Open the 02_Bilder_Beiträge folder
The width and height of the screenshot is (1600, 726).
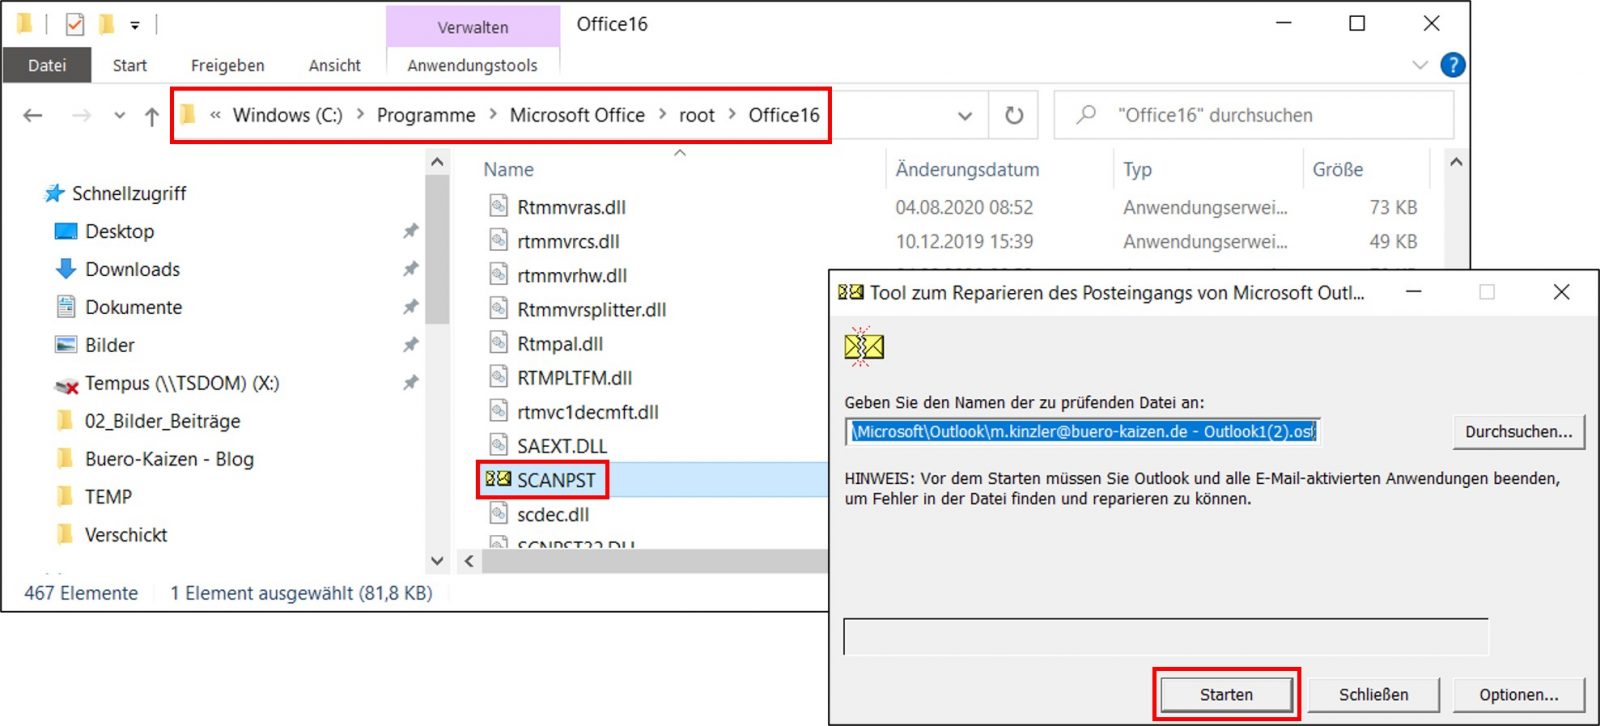pyautogui.click(x=163, y=421)
